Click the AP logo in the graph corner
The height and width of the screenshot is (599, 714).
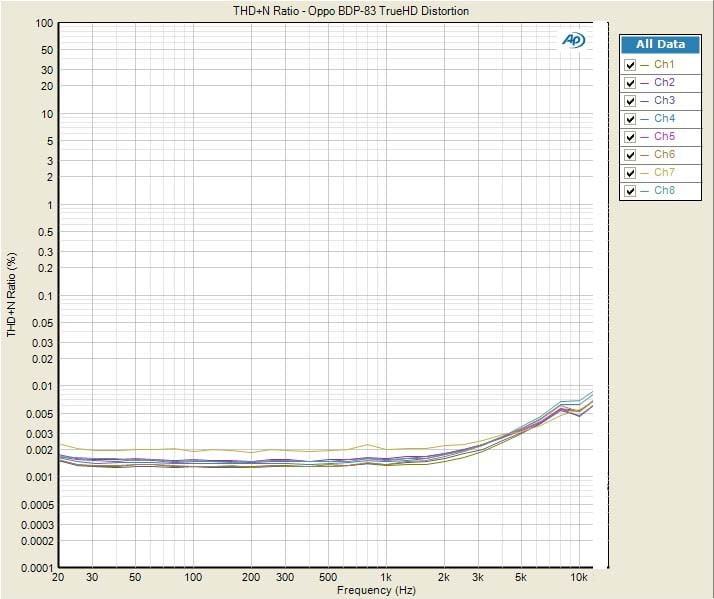pyautogui.click(x=574, y=40)
